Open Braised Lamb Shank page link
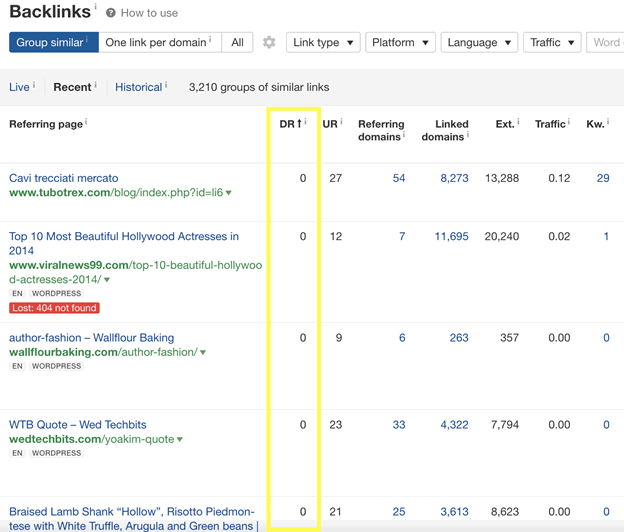The width and height of the screenshot is (624, 532). point(134,519)
